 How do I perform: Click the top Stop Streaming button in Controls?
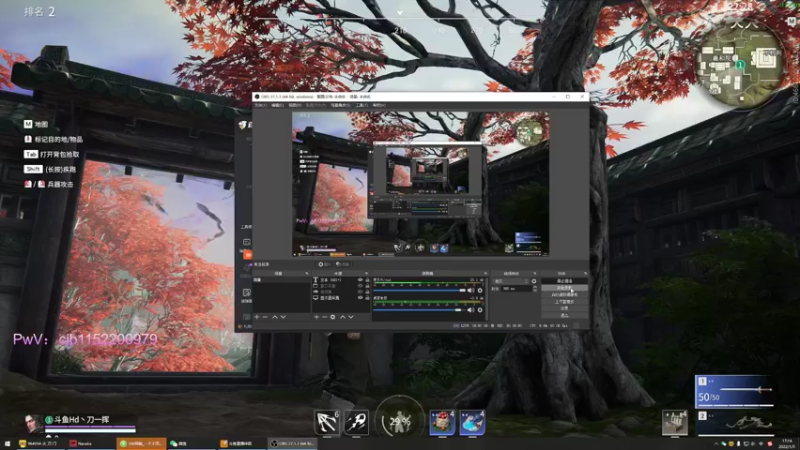(x=564, y=281)
